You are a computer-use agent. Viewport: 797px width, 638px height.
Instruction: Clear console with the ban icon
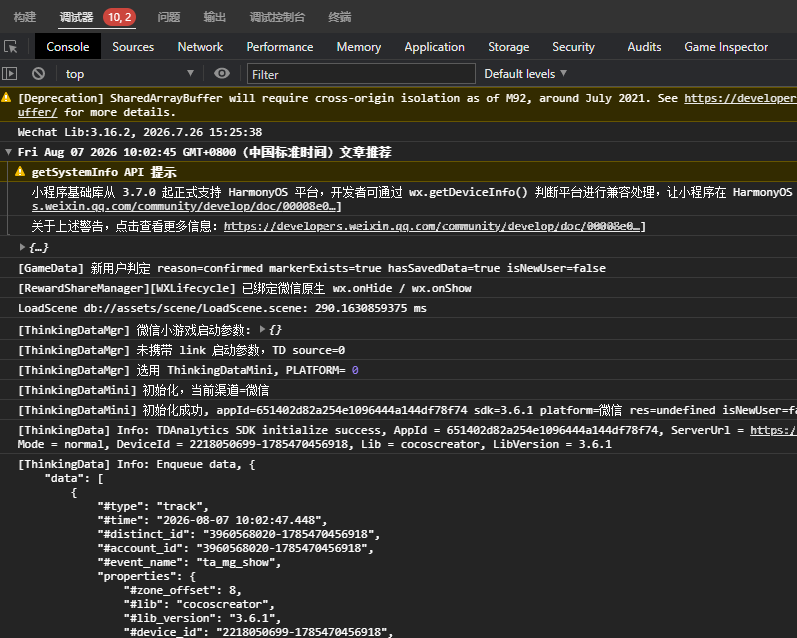[38, 74]
